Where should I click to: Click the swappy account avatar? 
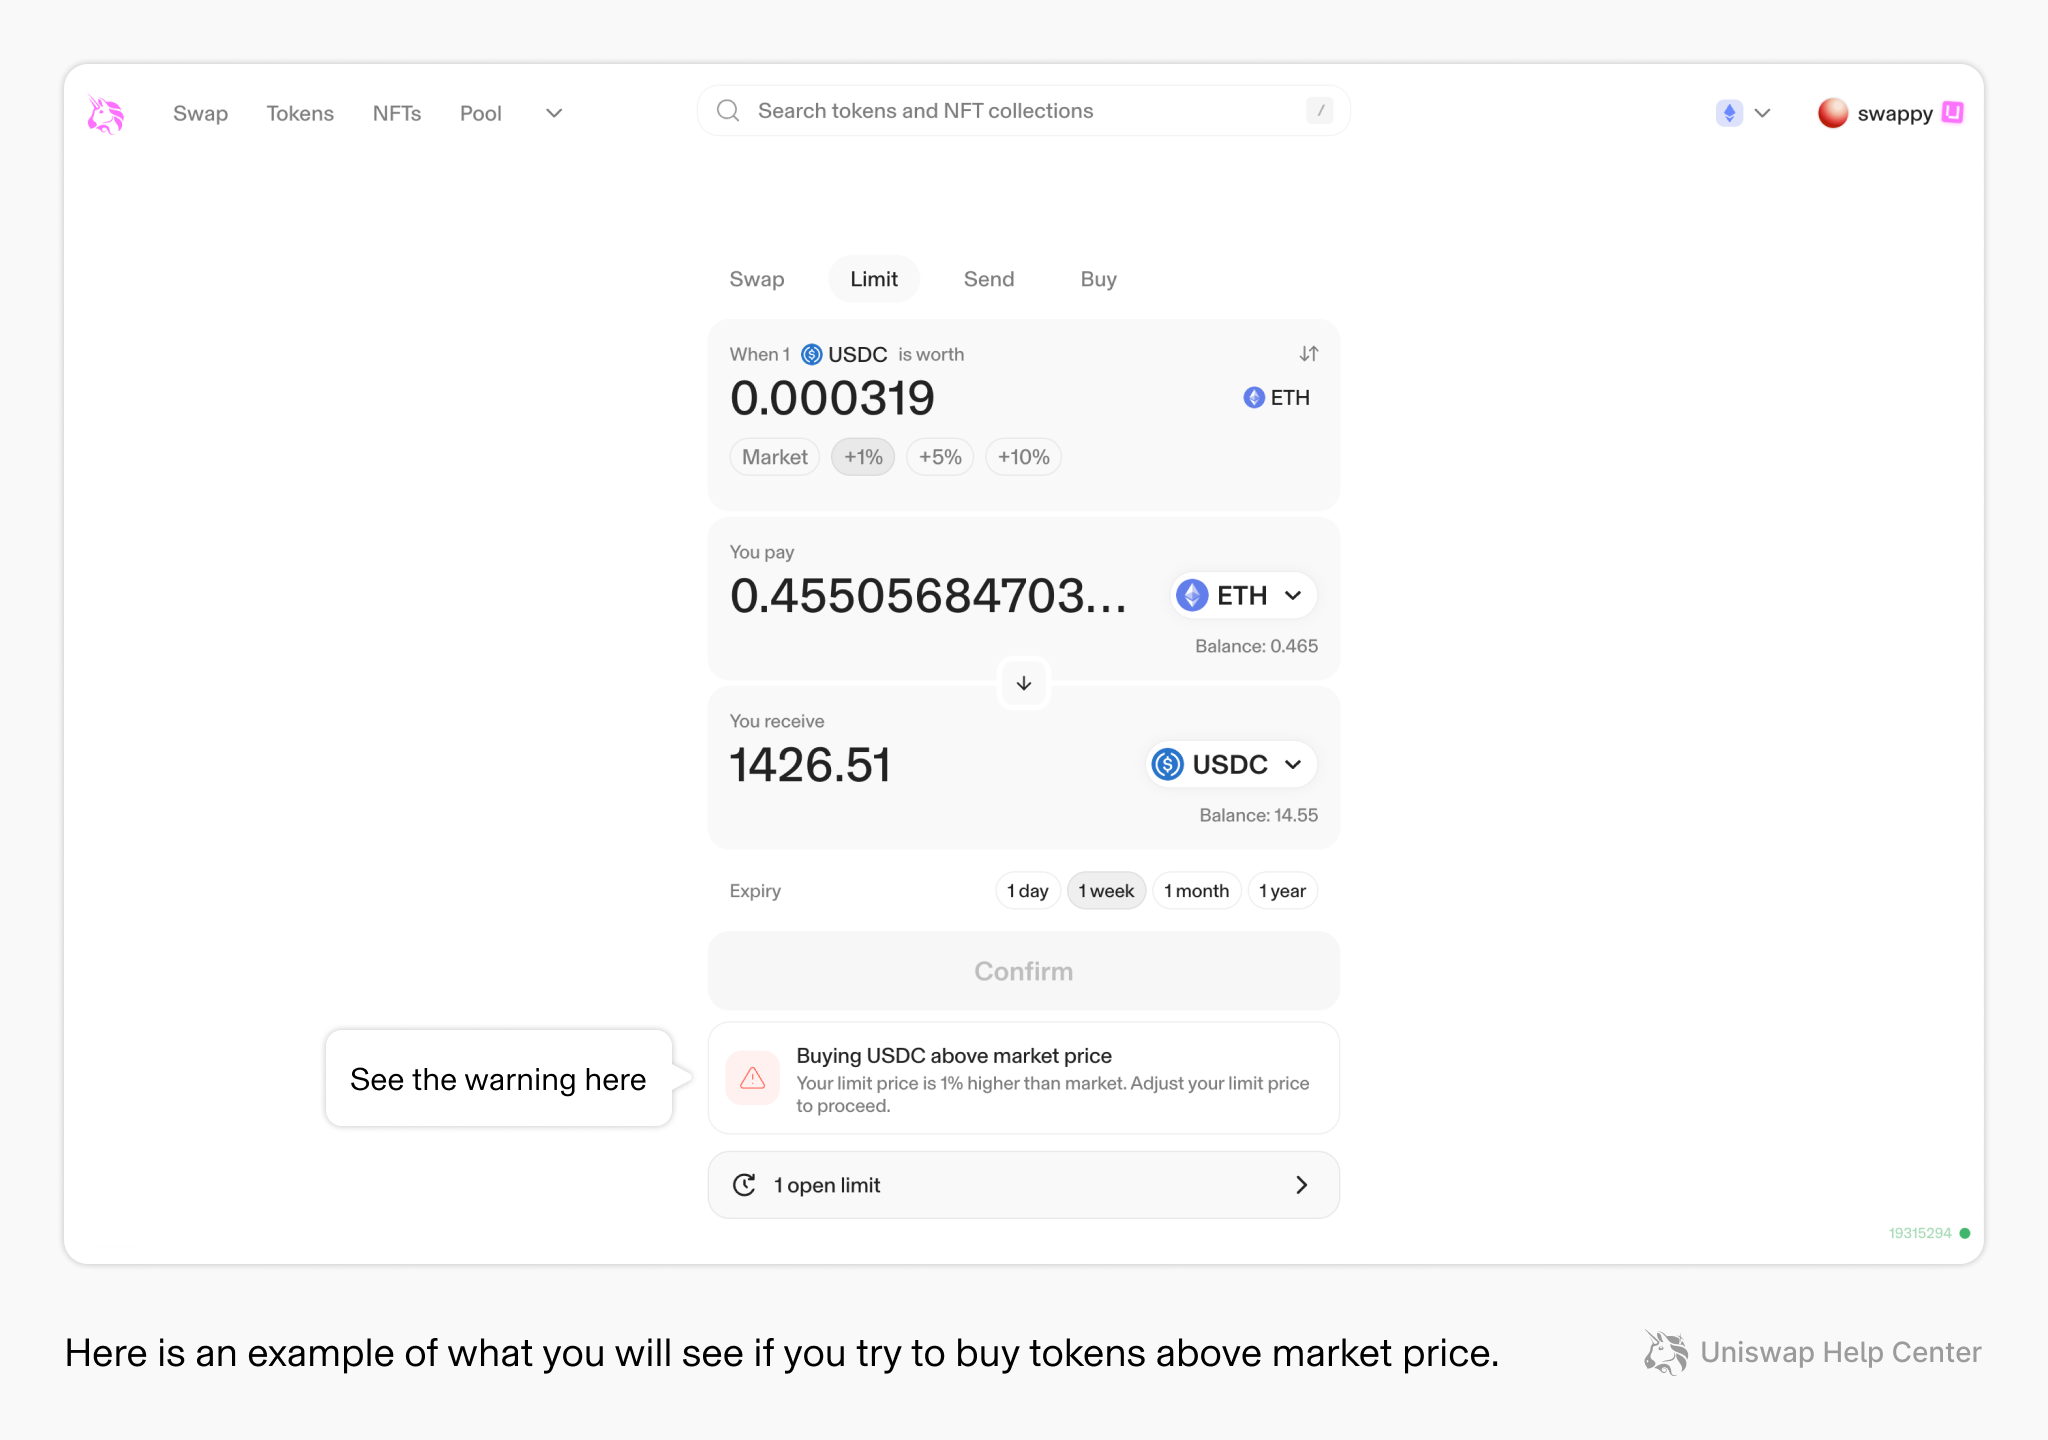coord(1832,113)
